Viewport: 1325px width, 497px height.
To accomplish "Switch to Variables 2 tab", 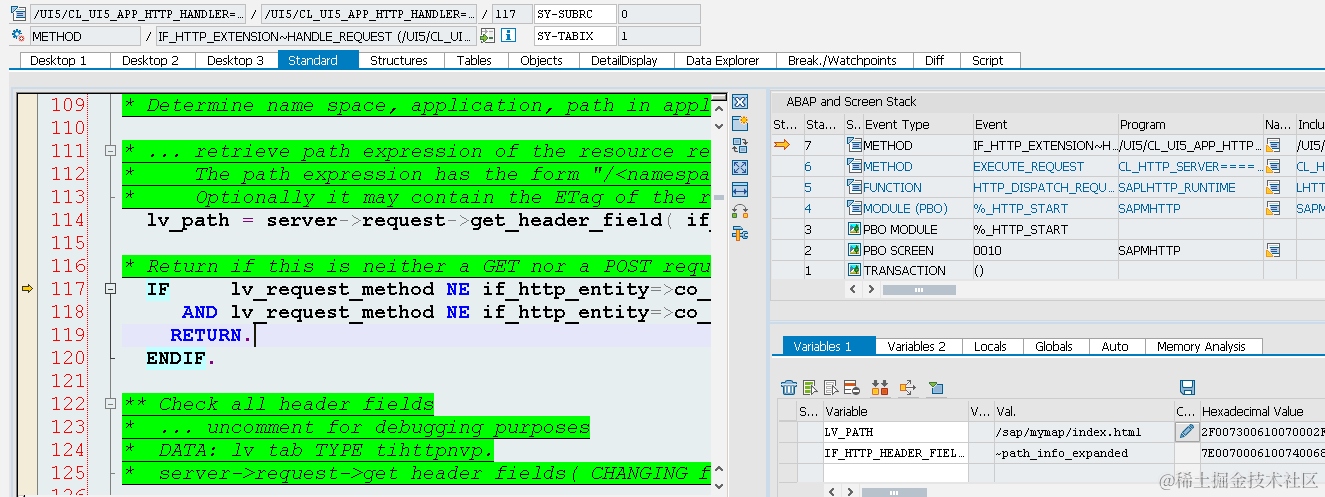I will coord(917,346).
